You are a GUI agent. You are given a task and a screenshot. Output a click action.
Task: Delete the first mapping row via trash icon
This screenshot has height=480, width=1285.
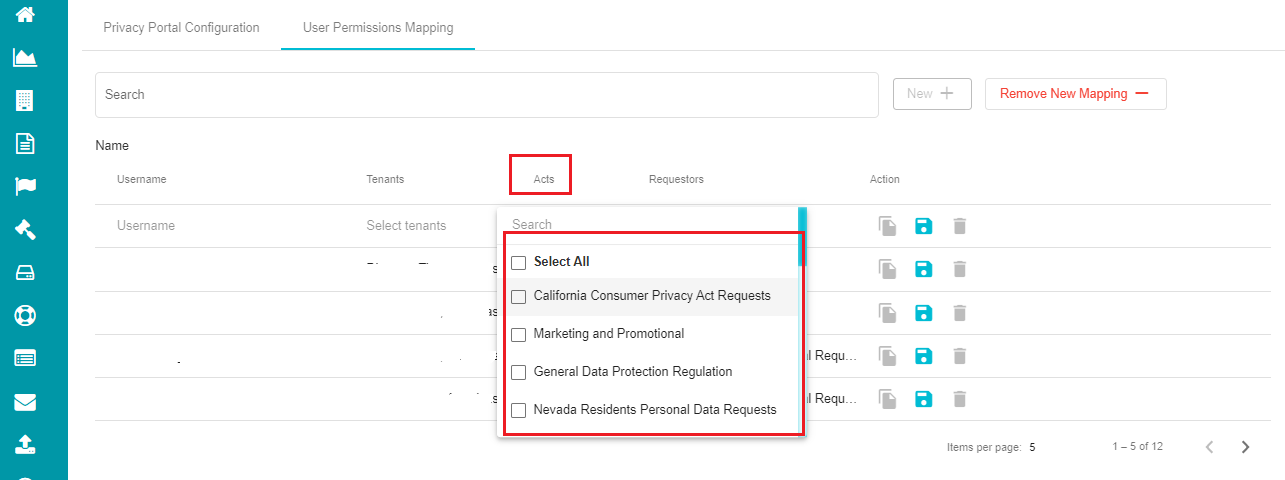click(x=959, y=226)
